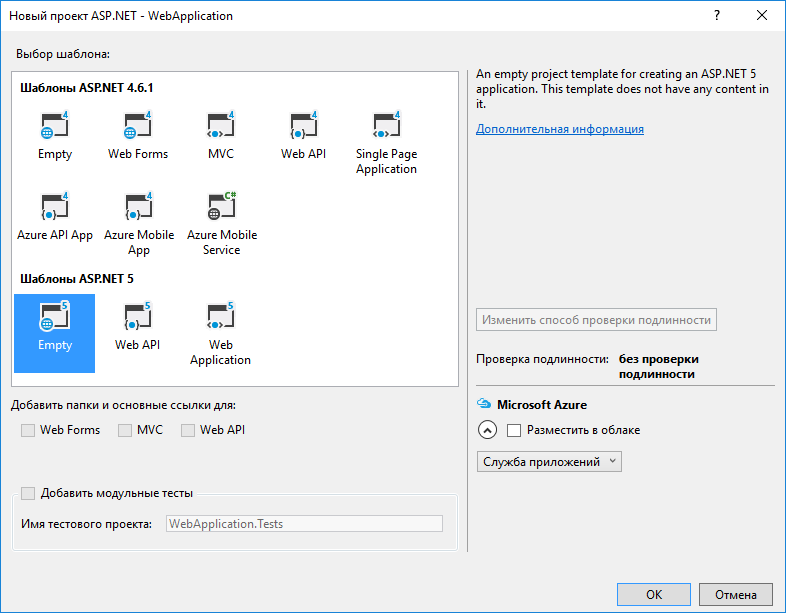Pick the Azure Mobile Service template
The width and height of the screenshot is (786, 613).
point(221,208)
